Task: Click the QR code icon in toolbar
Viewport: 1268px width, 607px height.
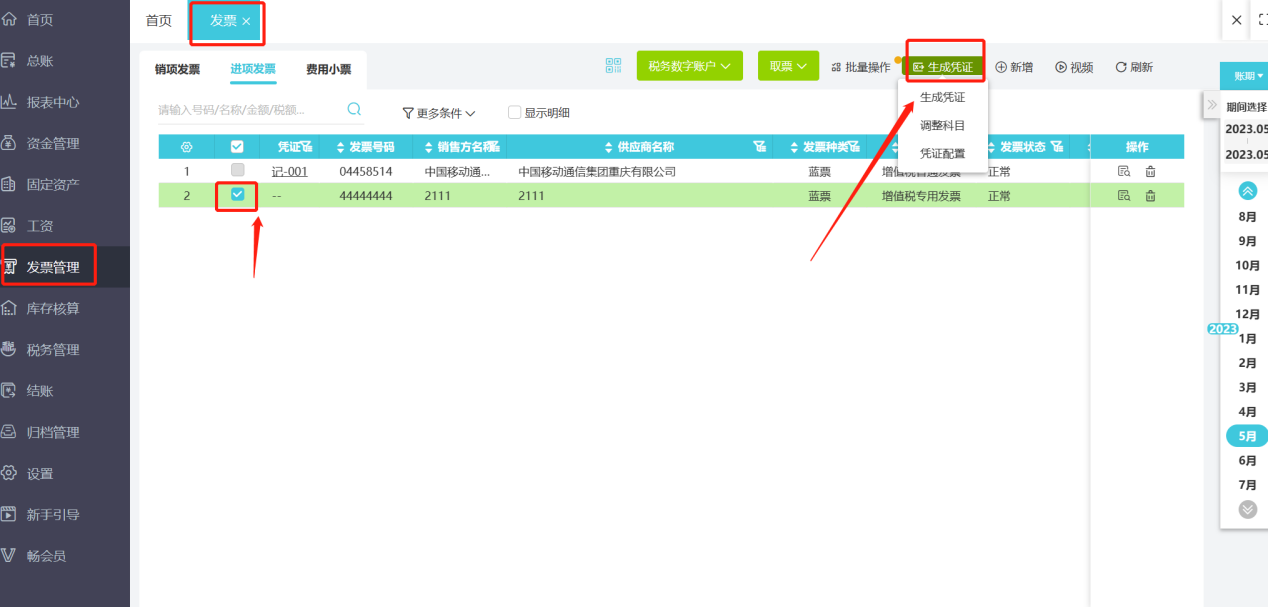Action: (613, 66)
